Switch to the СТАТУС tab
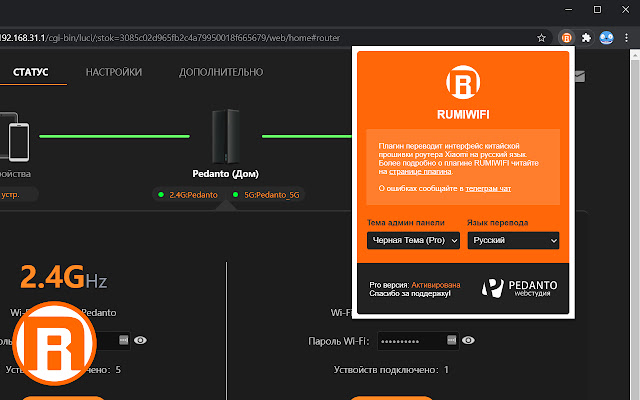The image size is (640, 400). tap(30, 72)
